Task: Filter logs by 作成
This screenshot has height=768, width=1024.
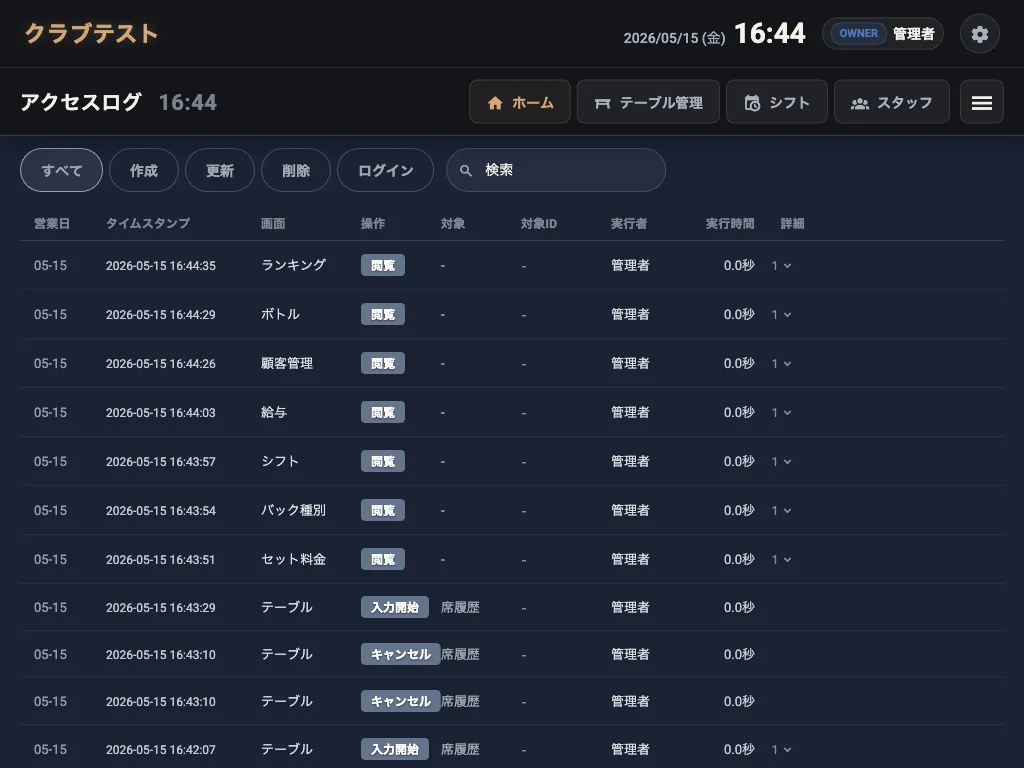Action: [x=144, y=170]
